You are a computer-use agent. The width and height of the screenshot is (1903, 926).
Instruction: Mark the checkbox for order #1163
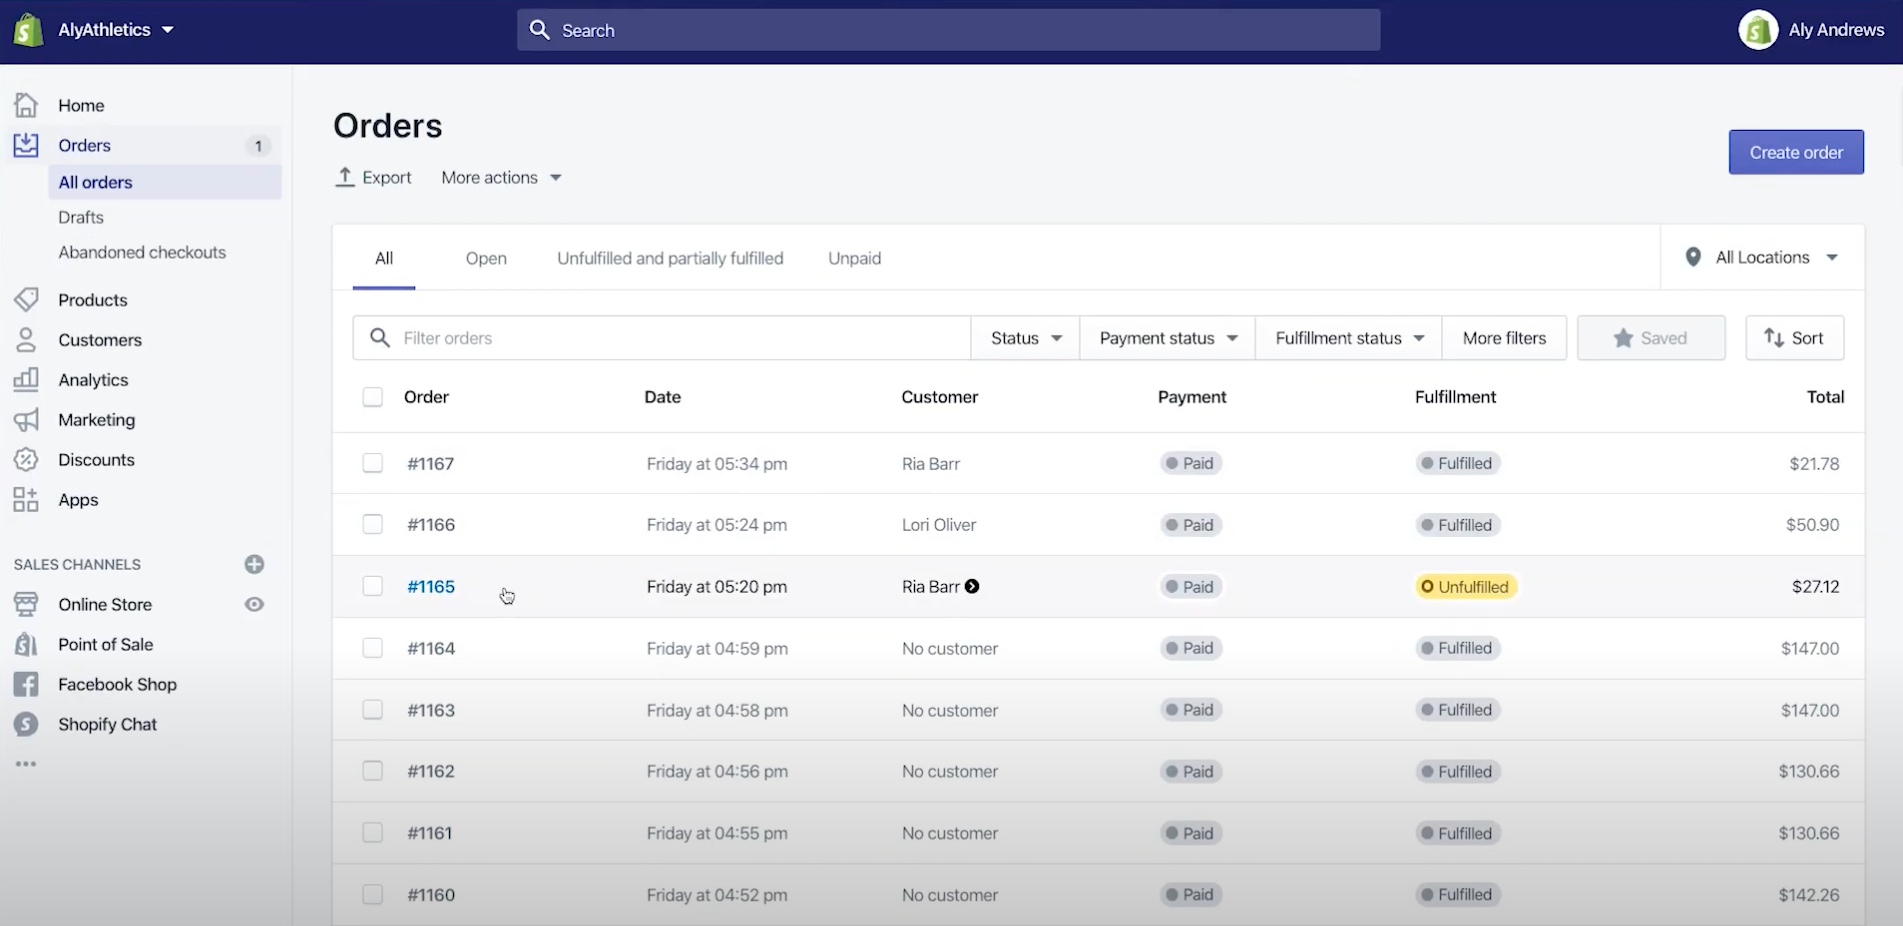click(x=372, y=710)
